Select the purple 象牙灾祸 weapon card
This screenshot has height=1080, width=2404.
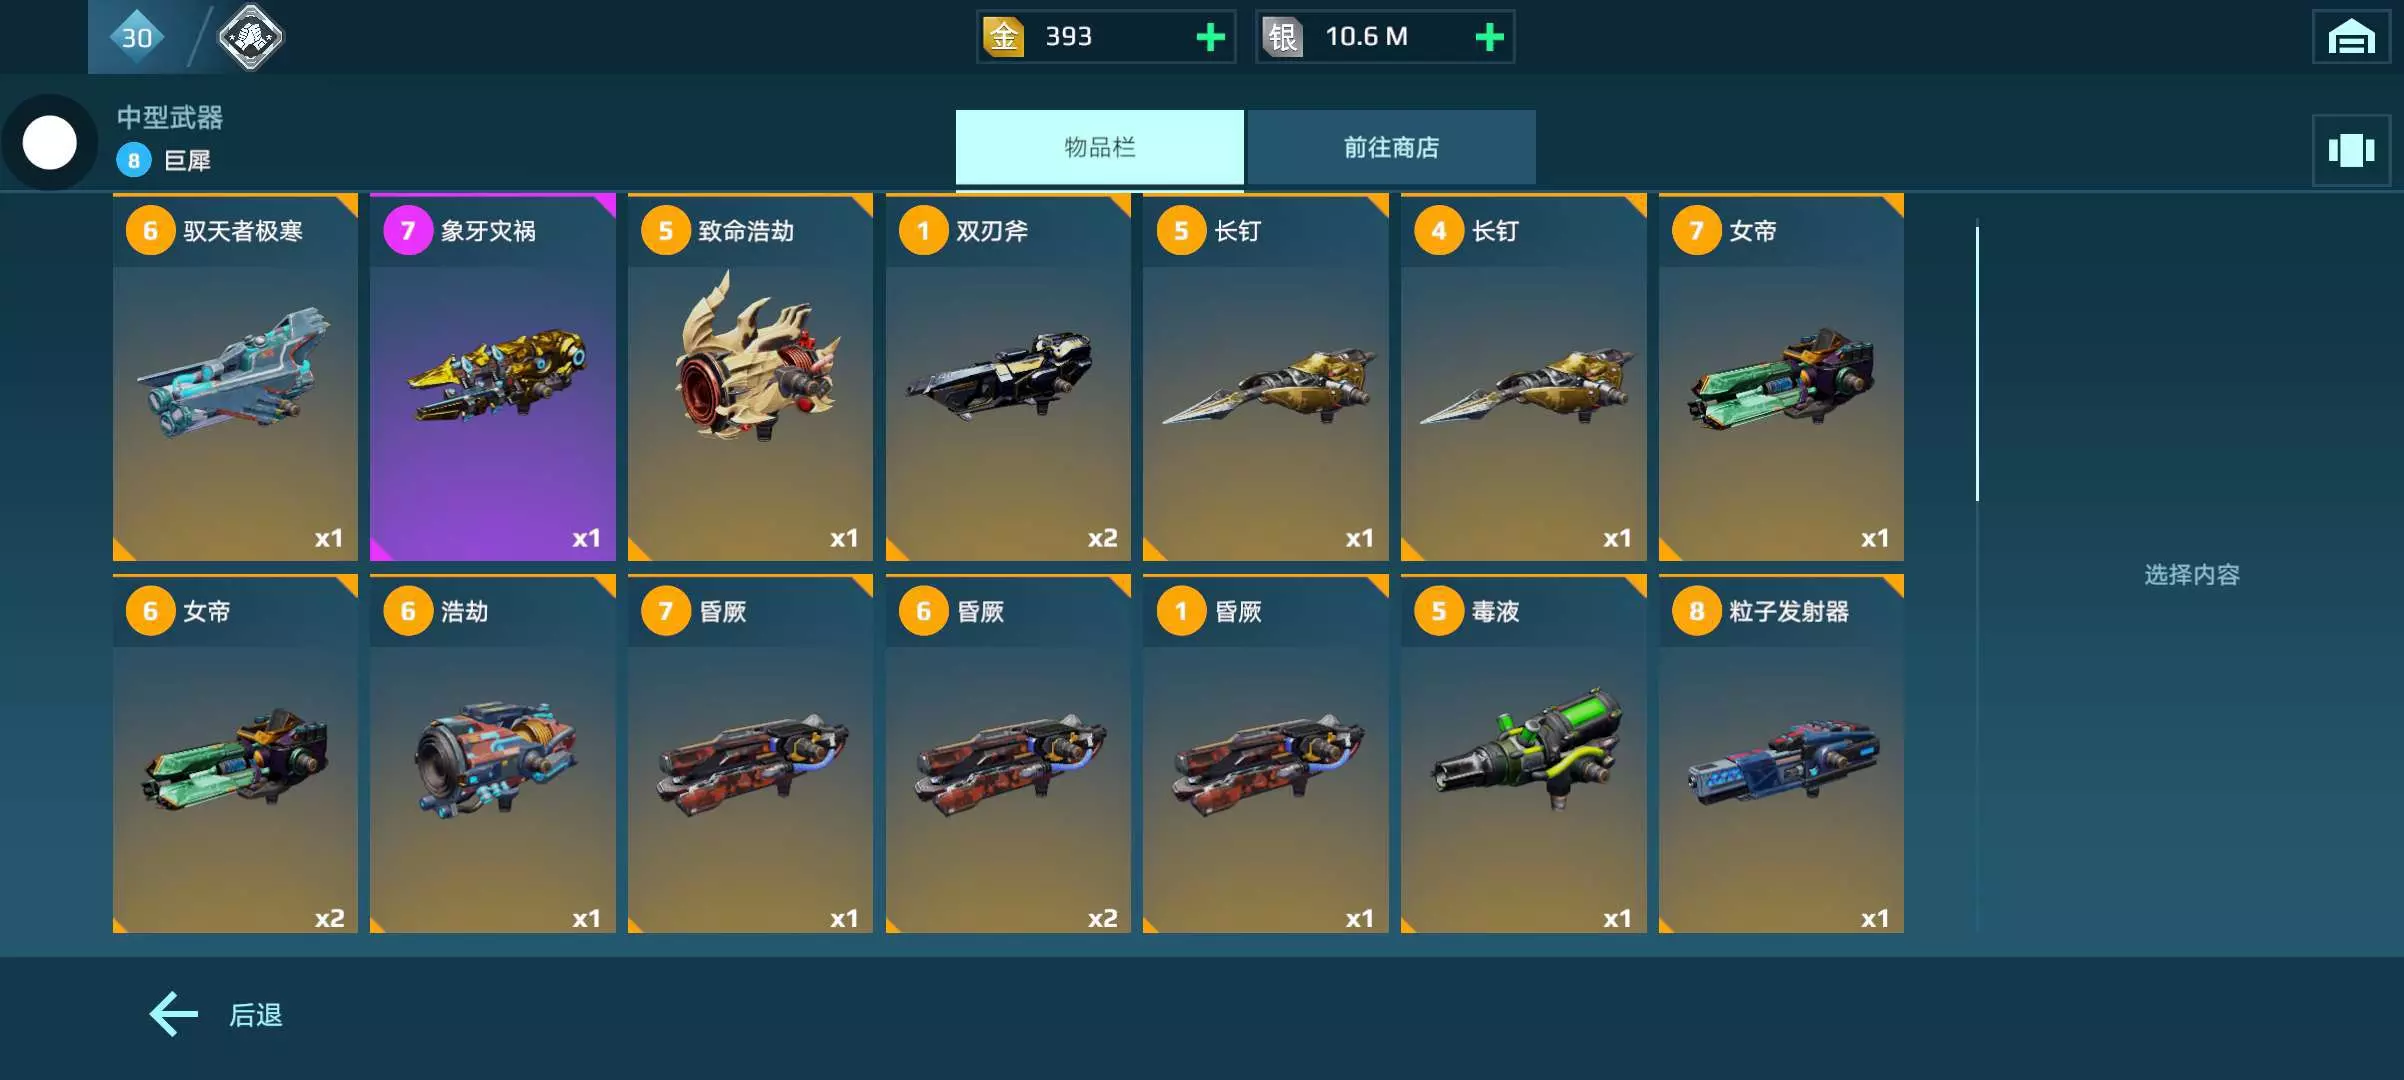click(493, 377)
